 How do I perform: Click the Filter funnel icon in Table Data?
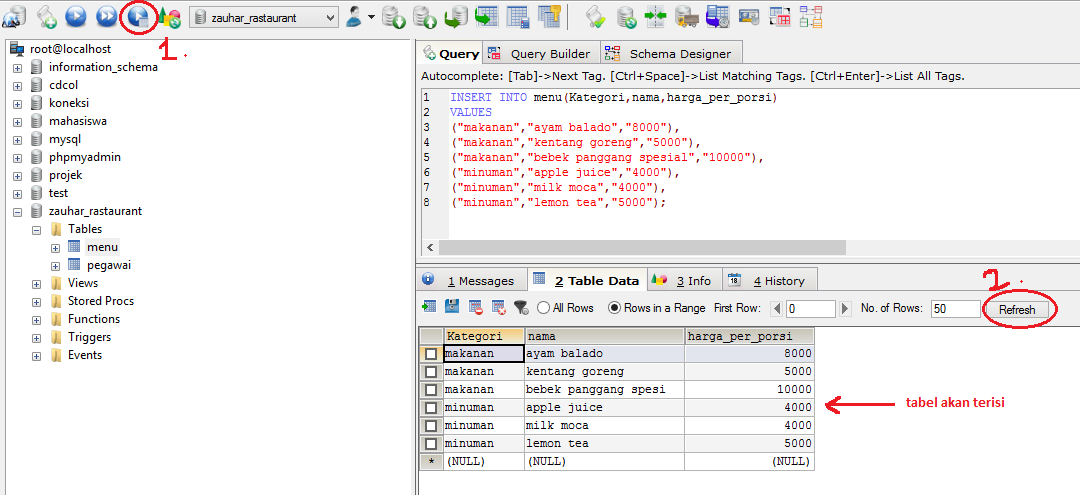521,307
